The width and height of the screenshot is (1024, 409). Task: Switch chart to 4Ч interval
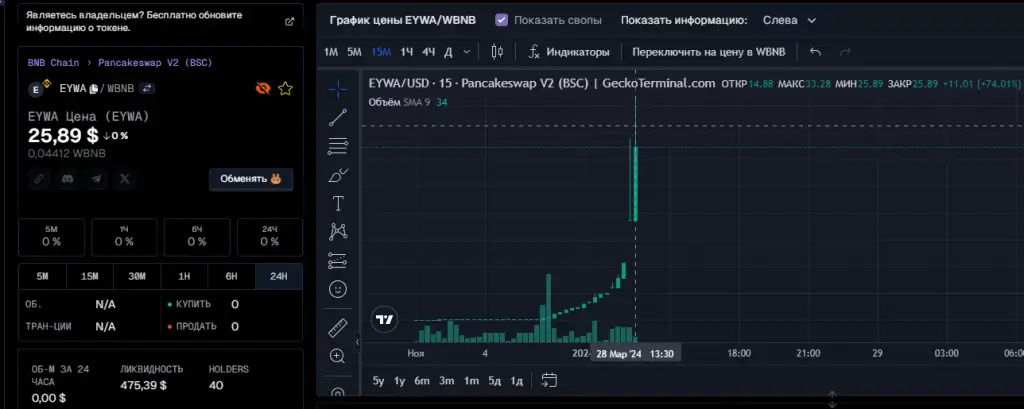pyautogui.click(x=428, y=52)
